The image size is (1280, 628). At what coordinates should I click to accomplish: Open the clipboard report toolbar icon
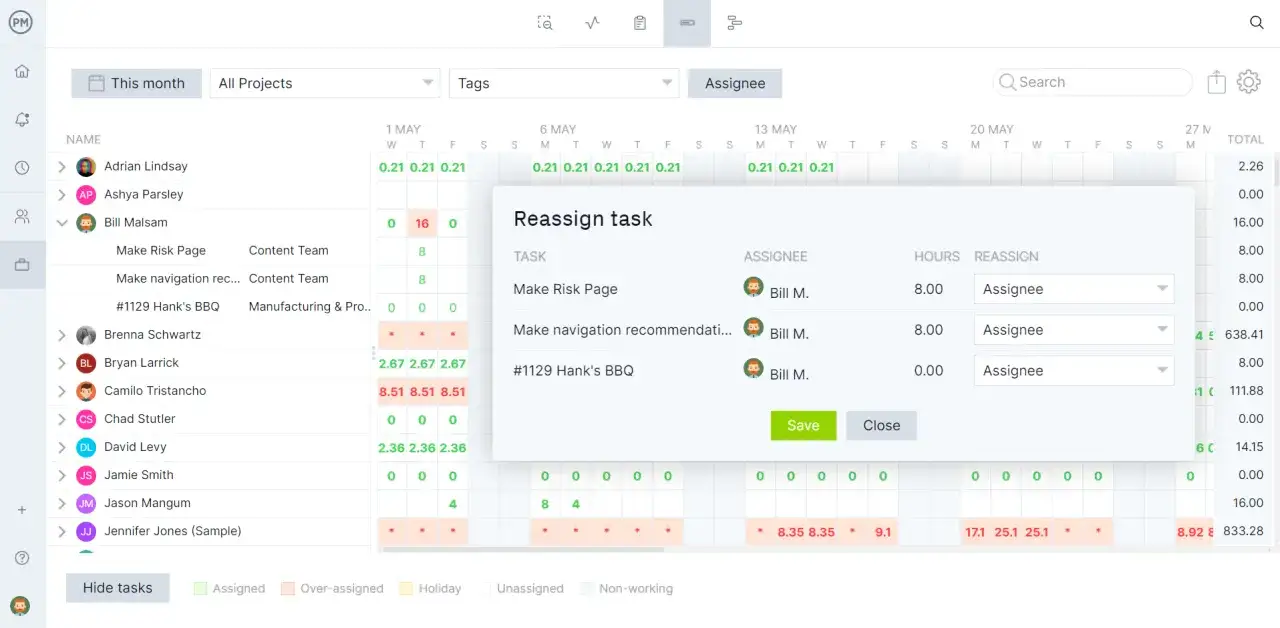click(640, 23)
